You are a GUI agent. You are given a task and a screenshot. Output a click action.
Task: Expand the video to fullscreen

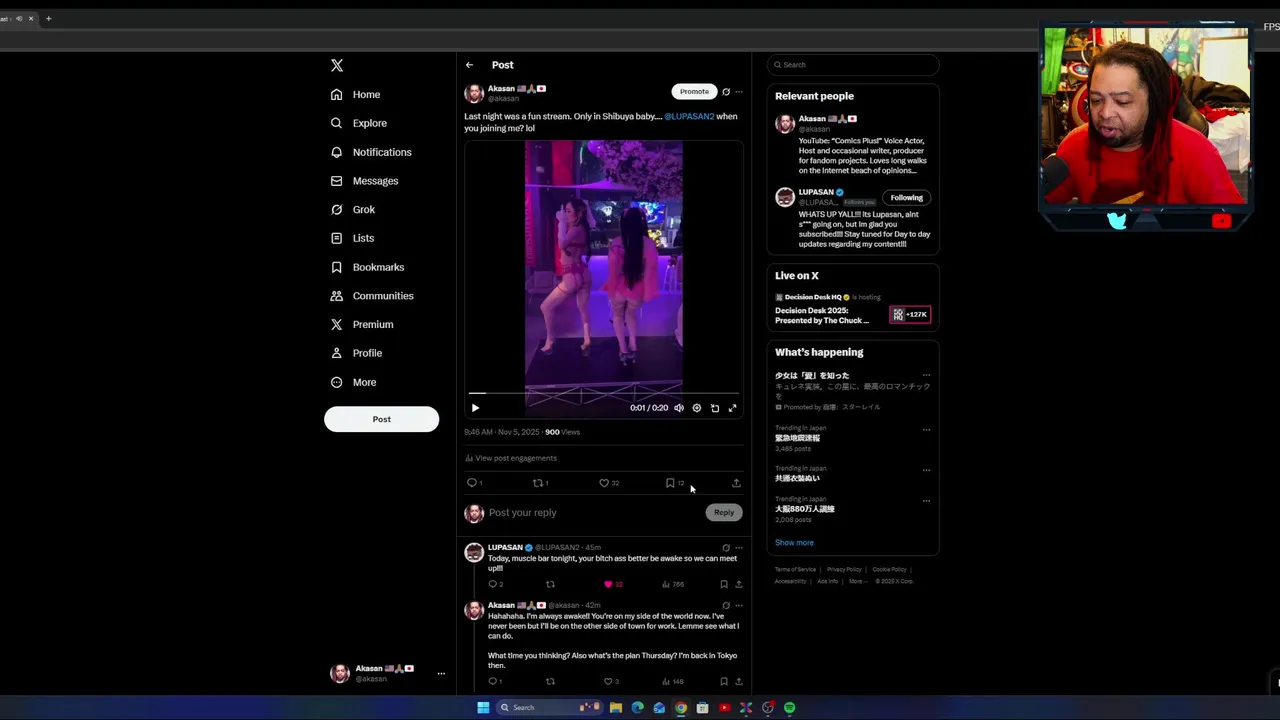[x=732, y=408]
